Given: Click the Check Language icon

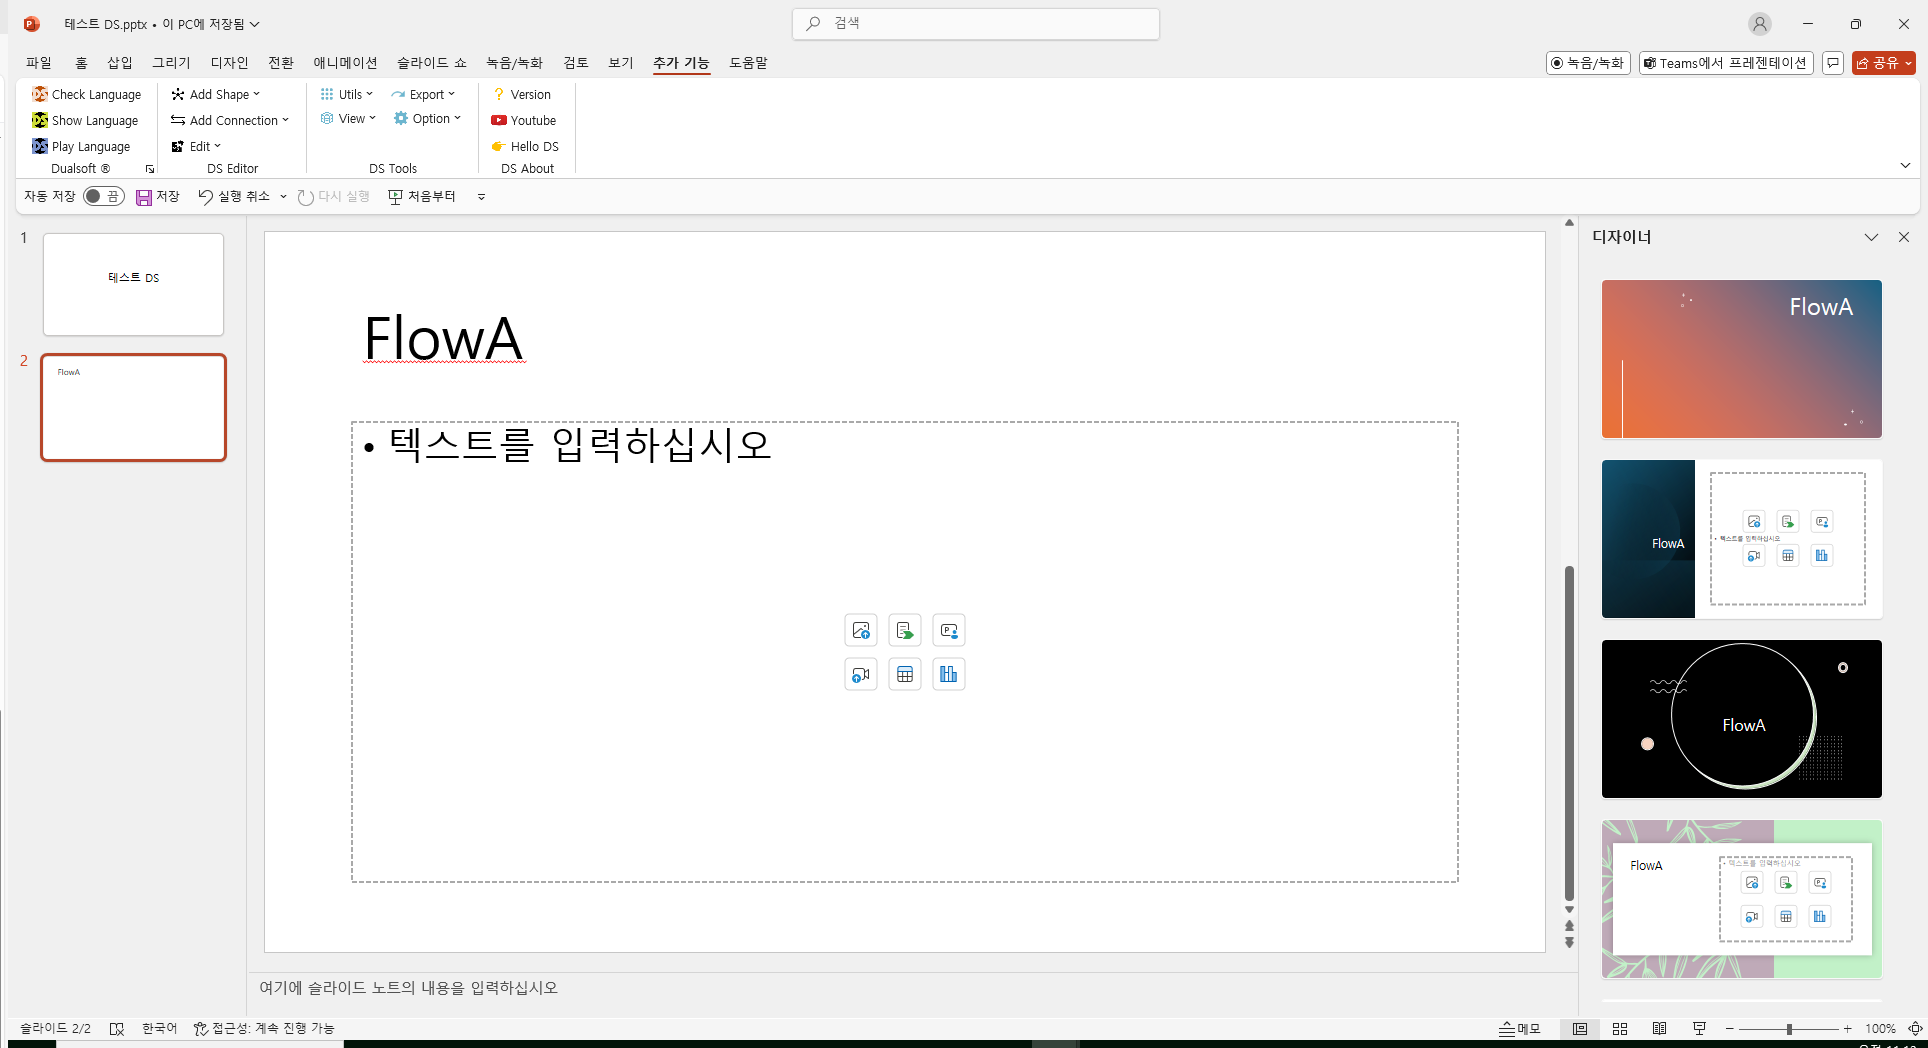Looking at the screenshot, I should pos(40,94).
